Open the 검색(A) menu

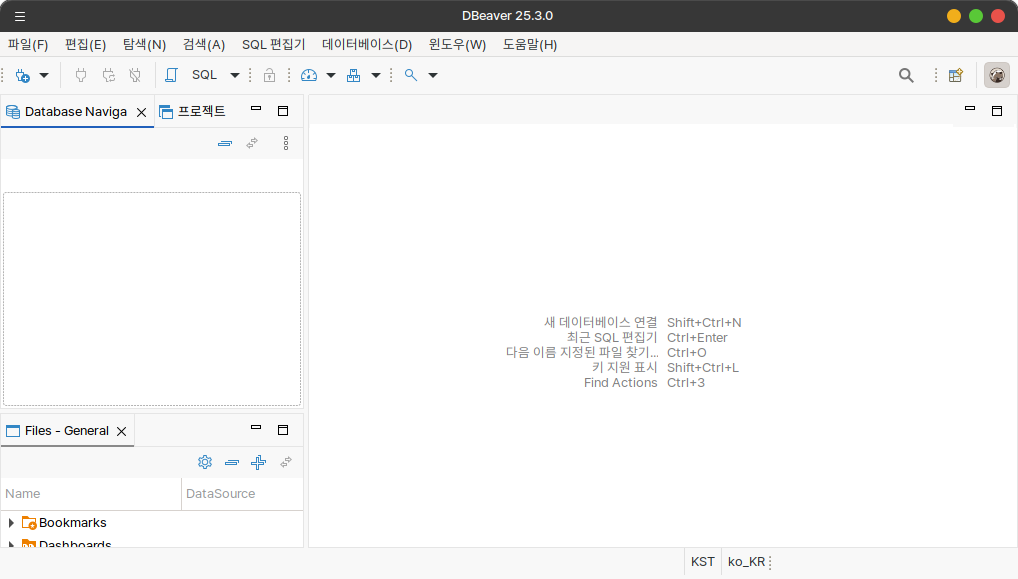204,45
